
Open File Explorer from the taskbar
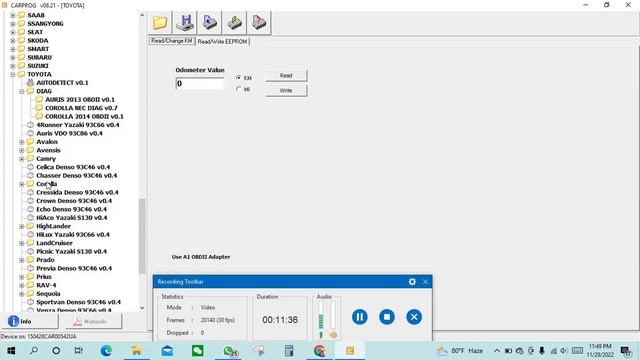tap(136, 351)
